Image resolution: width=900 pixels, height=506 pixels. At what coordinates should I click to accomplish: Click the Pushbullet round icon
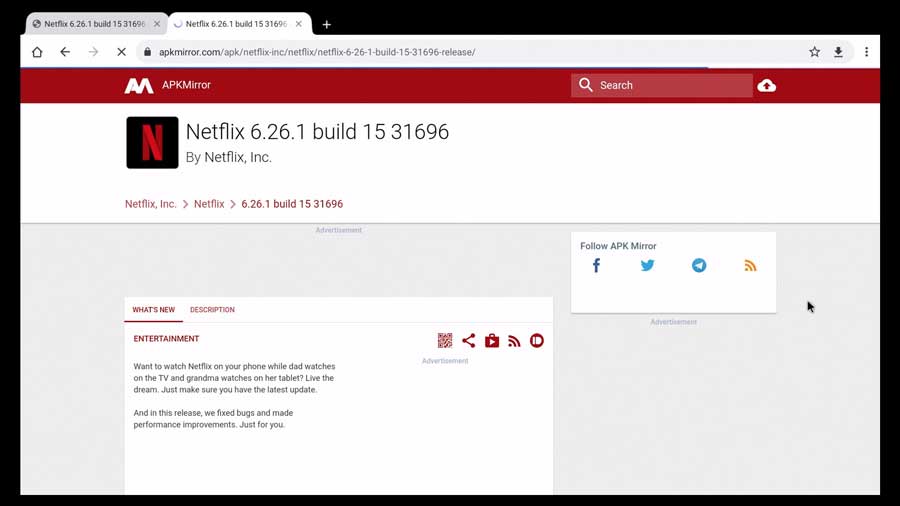tap(537, 341)
